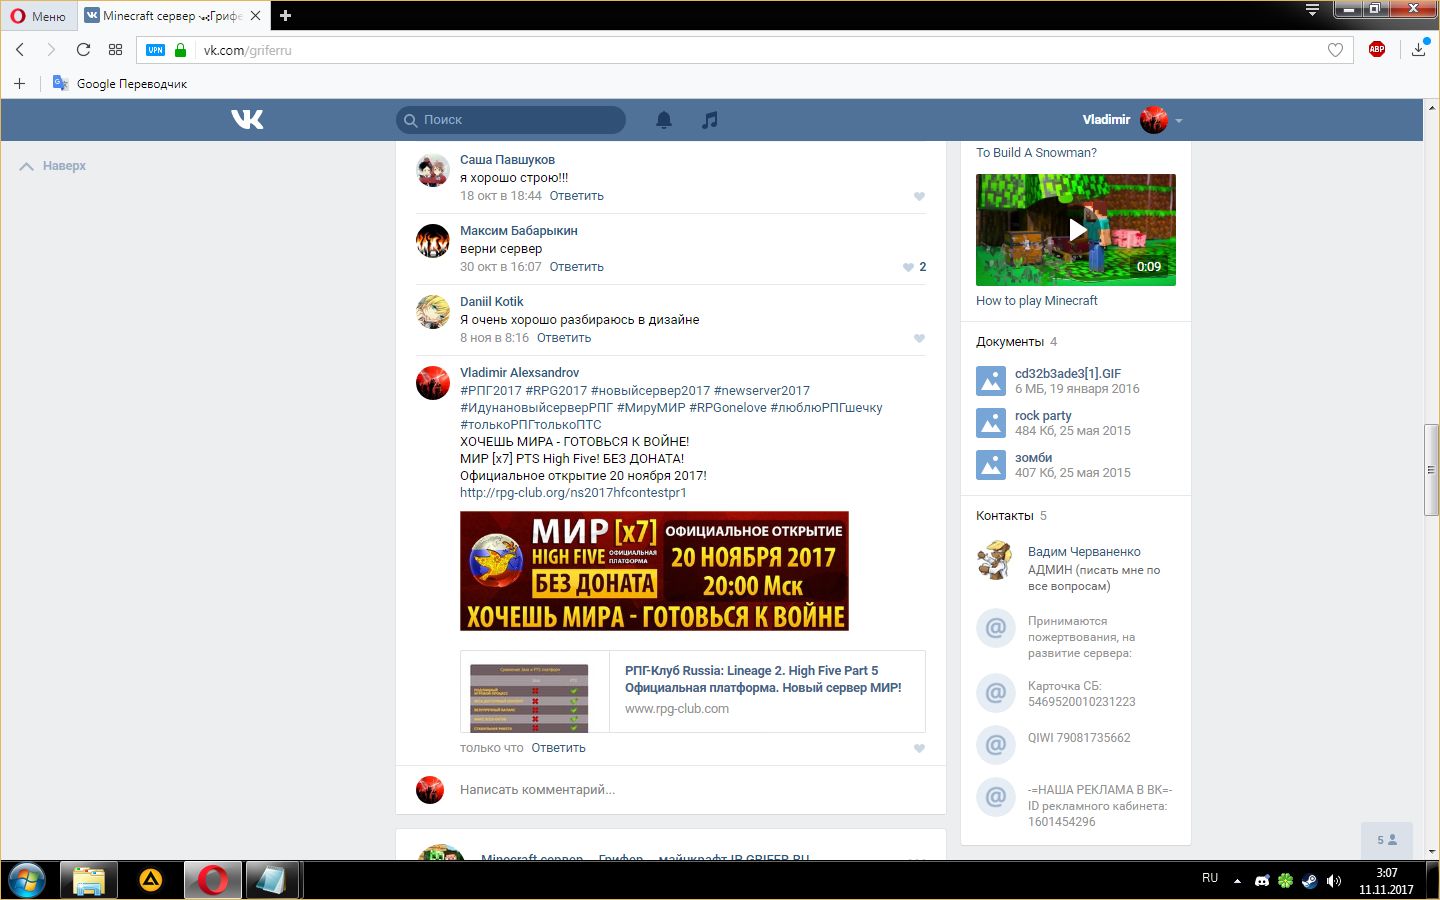Open the rock party document
This screenshot has width=1440, height=900.
1043,416
